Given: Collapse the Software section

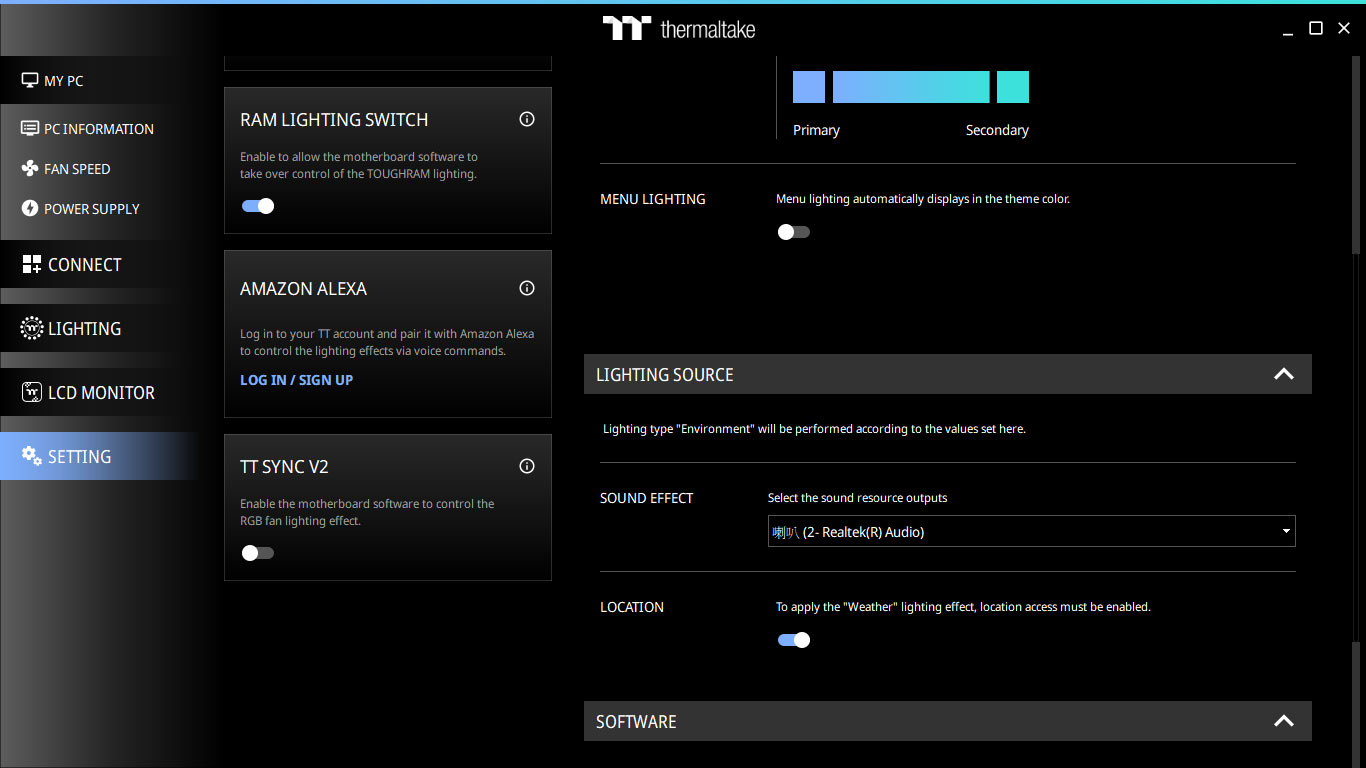Looking at the screenshot, I should [x=1283, y=722].
